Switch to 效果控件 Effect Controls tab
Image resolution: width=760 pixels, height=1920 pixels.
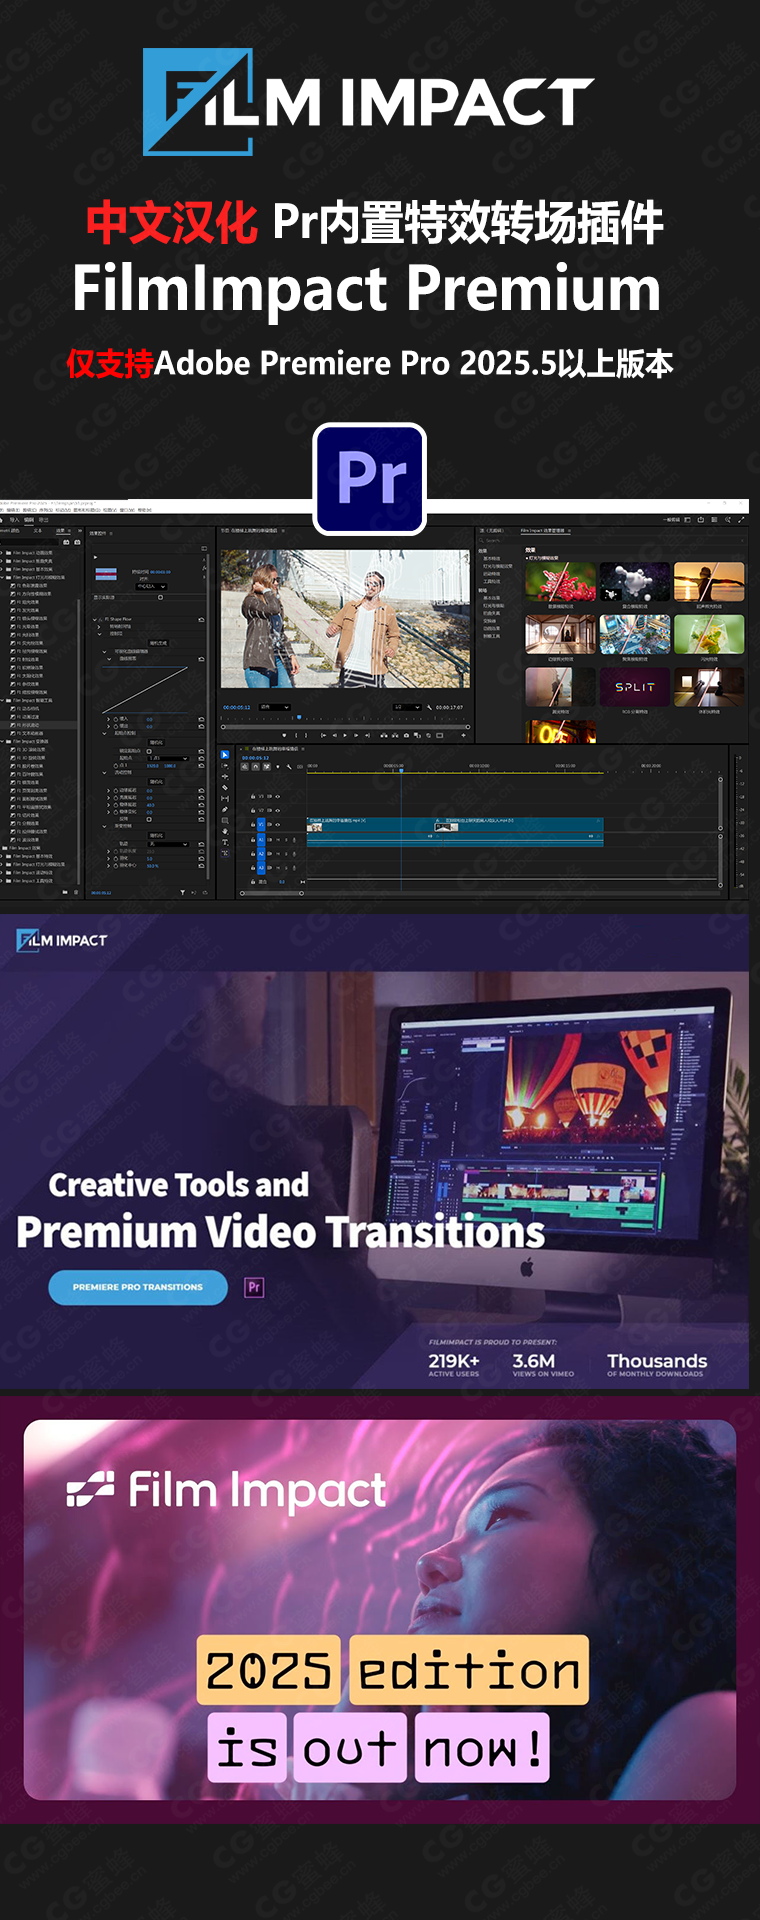[x=98, y=533]
